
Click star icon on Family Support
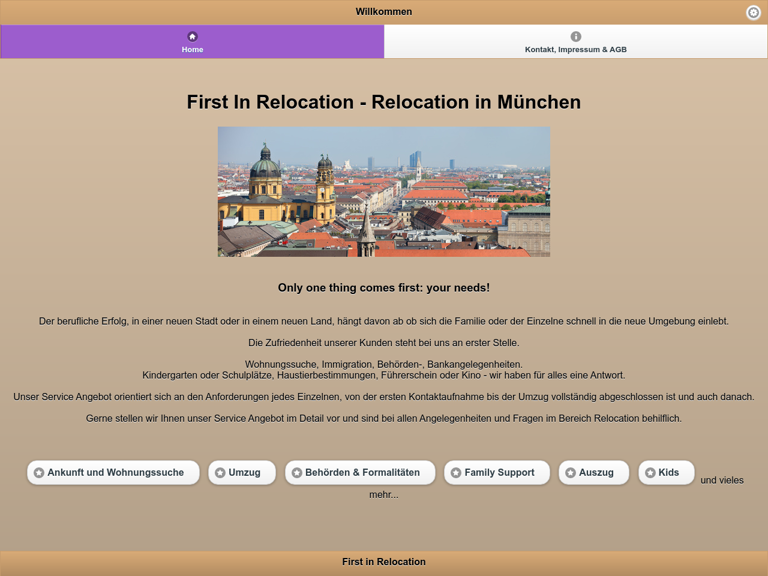click(456, 473)
